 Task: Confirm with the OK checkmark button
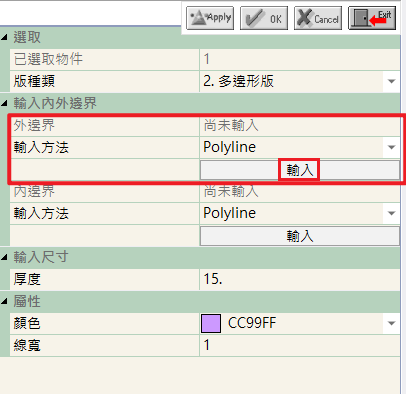pyautogui.click(x=264, y=18)
